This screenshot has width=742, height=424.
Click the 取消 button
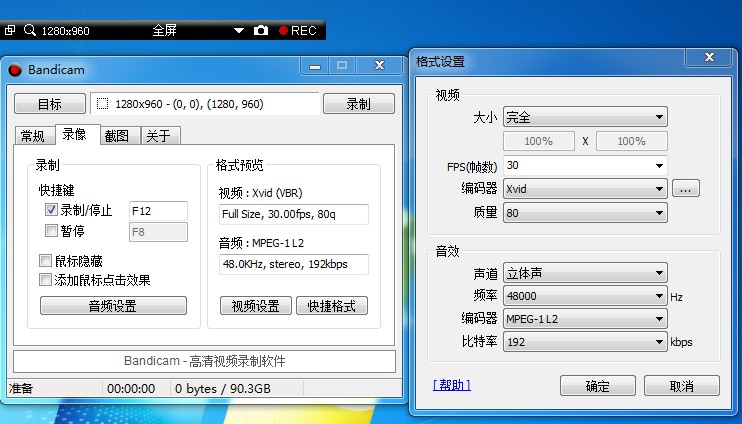tap(681, 386)
